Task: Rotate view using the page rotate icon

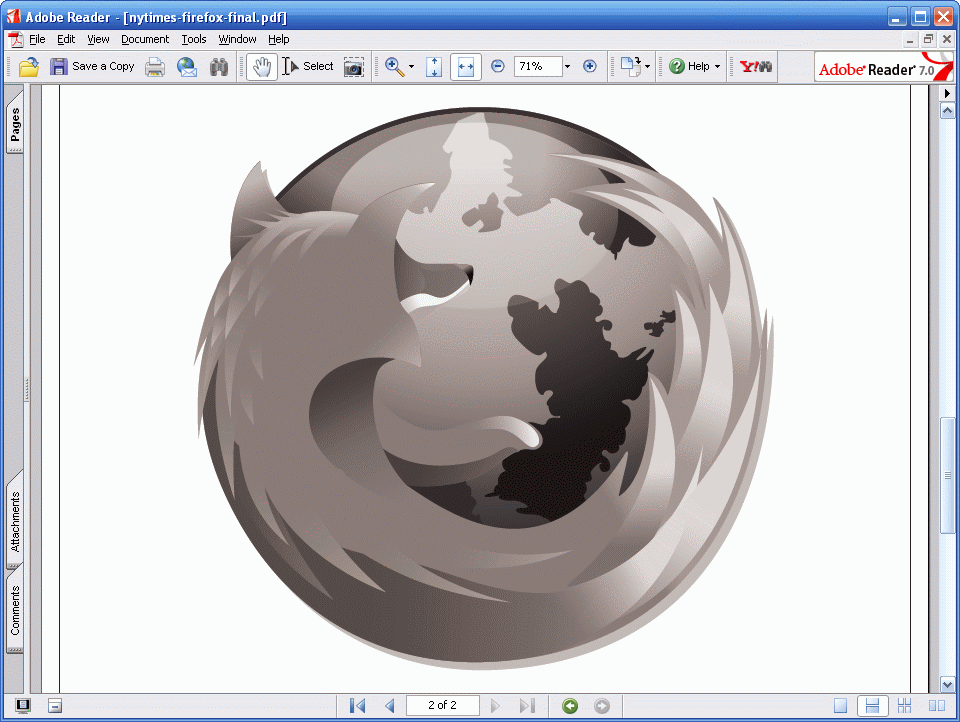Action: click(631, 66)
